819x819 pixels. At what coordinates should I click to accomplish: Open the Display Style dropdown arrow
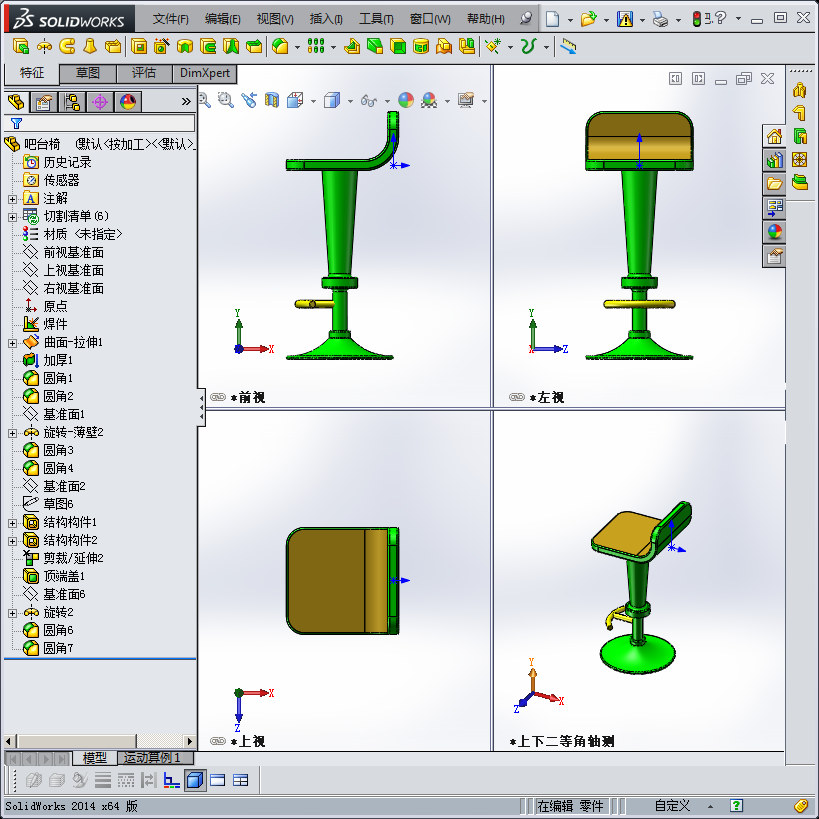tap(350, 101)
